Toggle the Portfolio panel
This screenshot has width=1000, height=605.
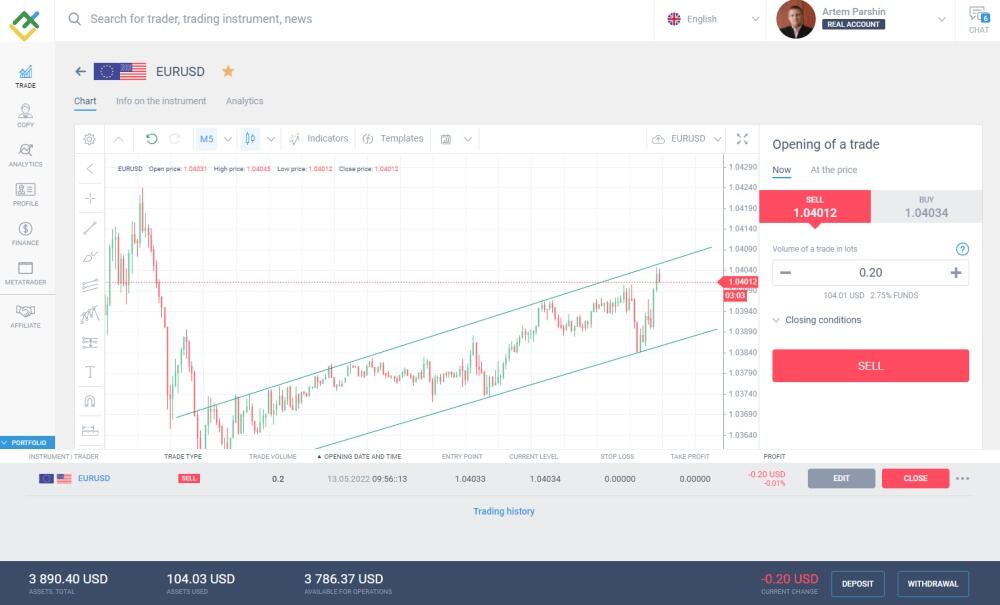pos(28,442)
